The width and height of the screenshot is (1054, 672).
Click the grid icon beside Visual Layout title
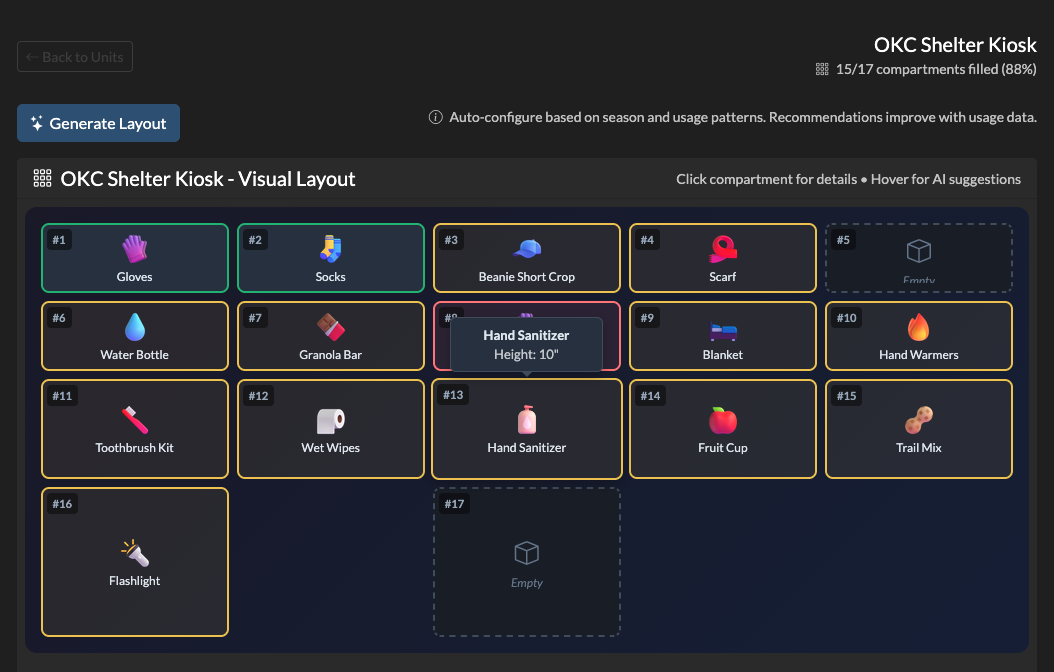click(x=42, y=179)
